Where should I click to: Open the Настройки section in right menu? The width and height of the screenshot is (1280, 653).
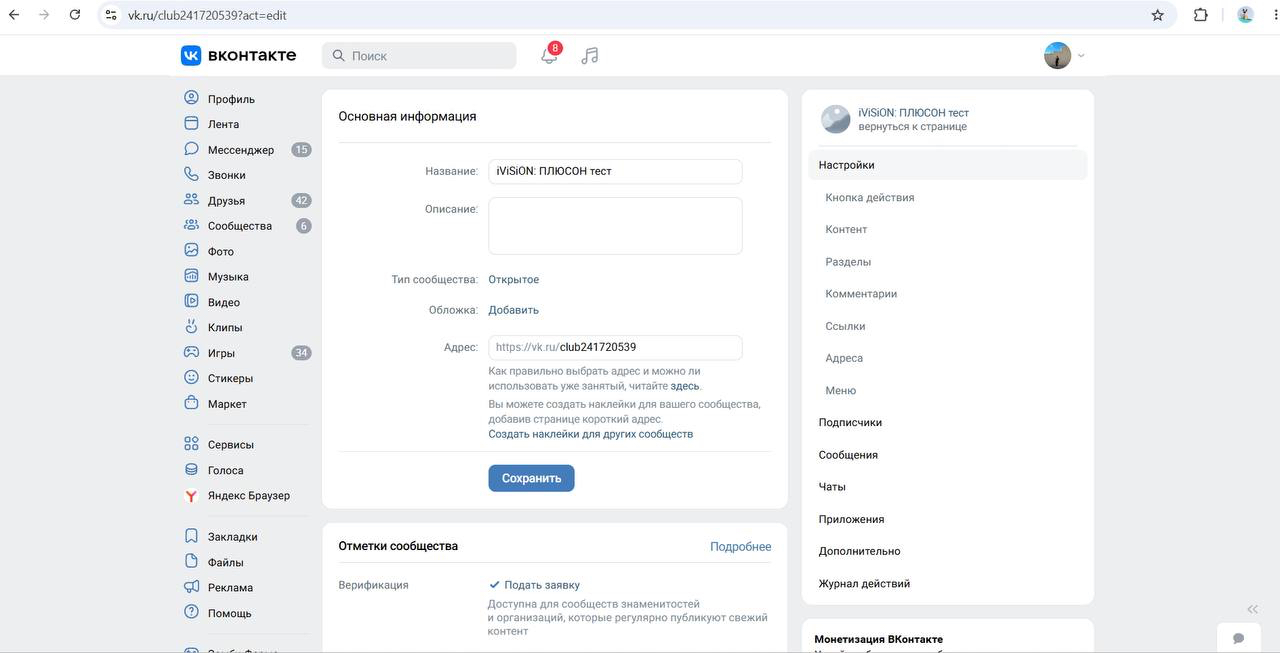click(947, 165)
